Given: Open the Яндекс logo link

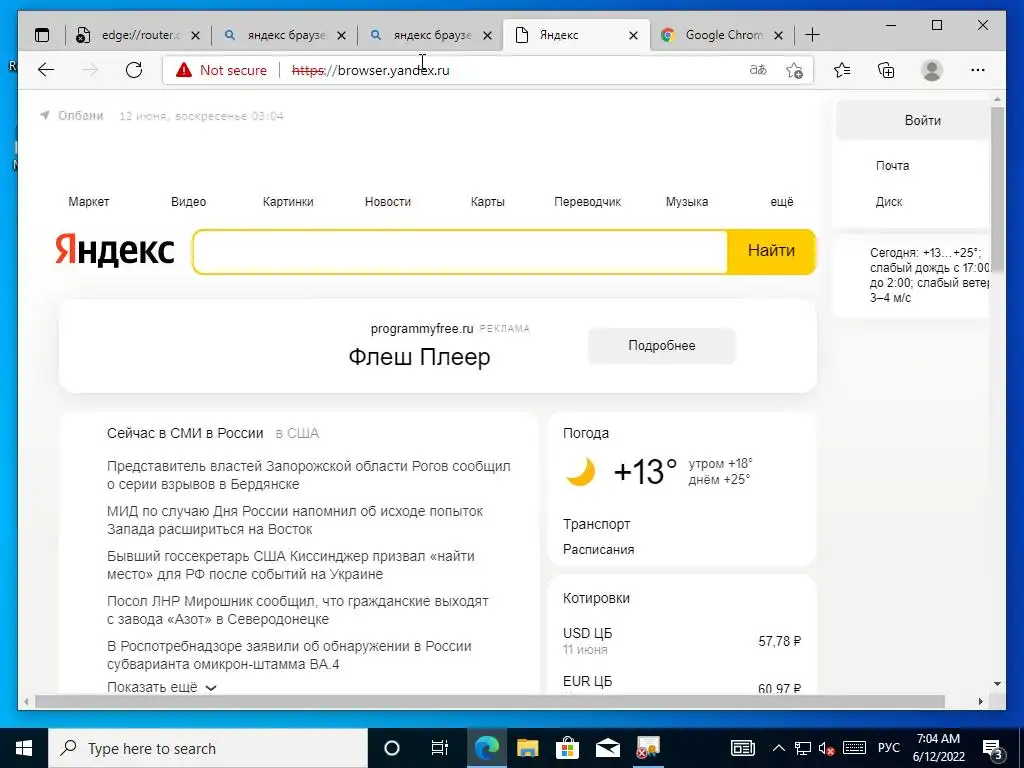Looking at the screenshot, I should pos(114,251).
